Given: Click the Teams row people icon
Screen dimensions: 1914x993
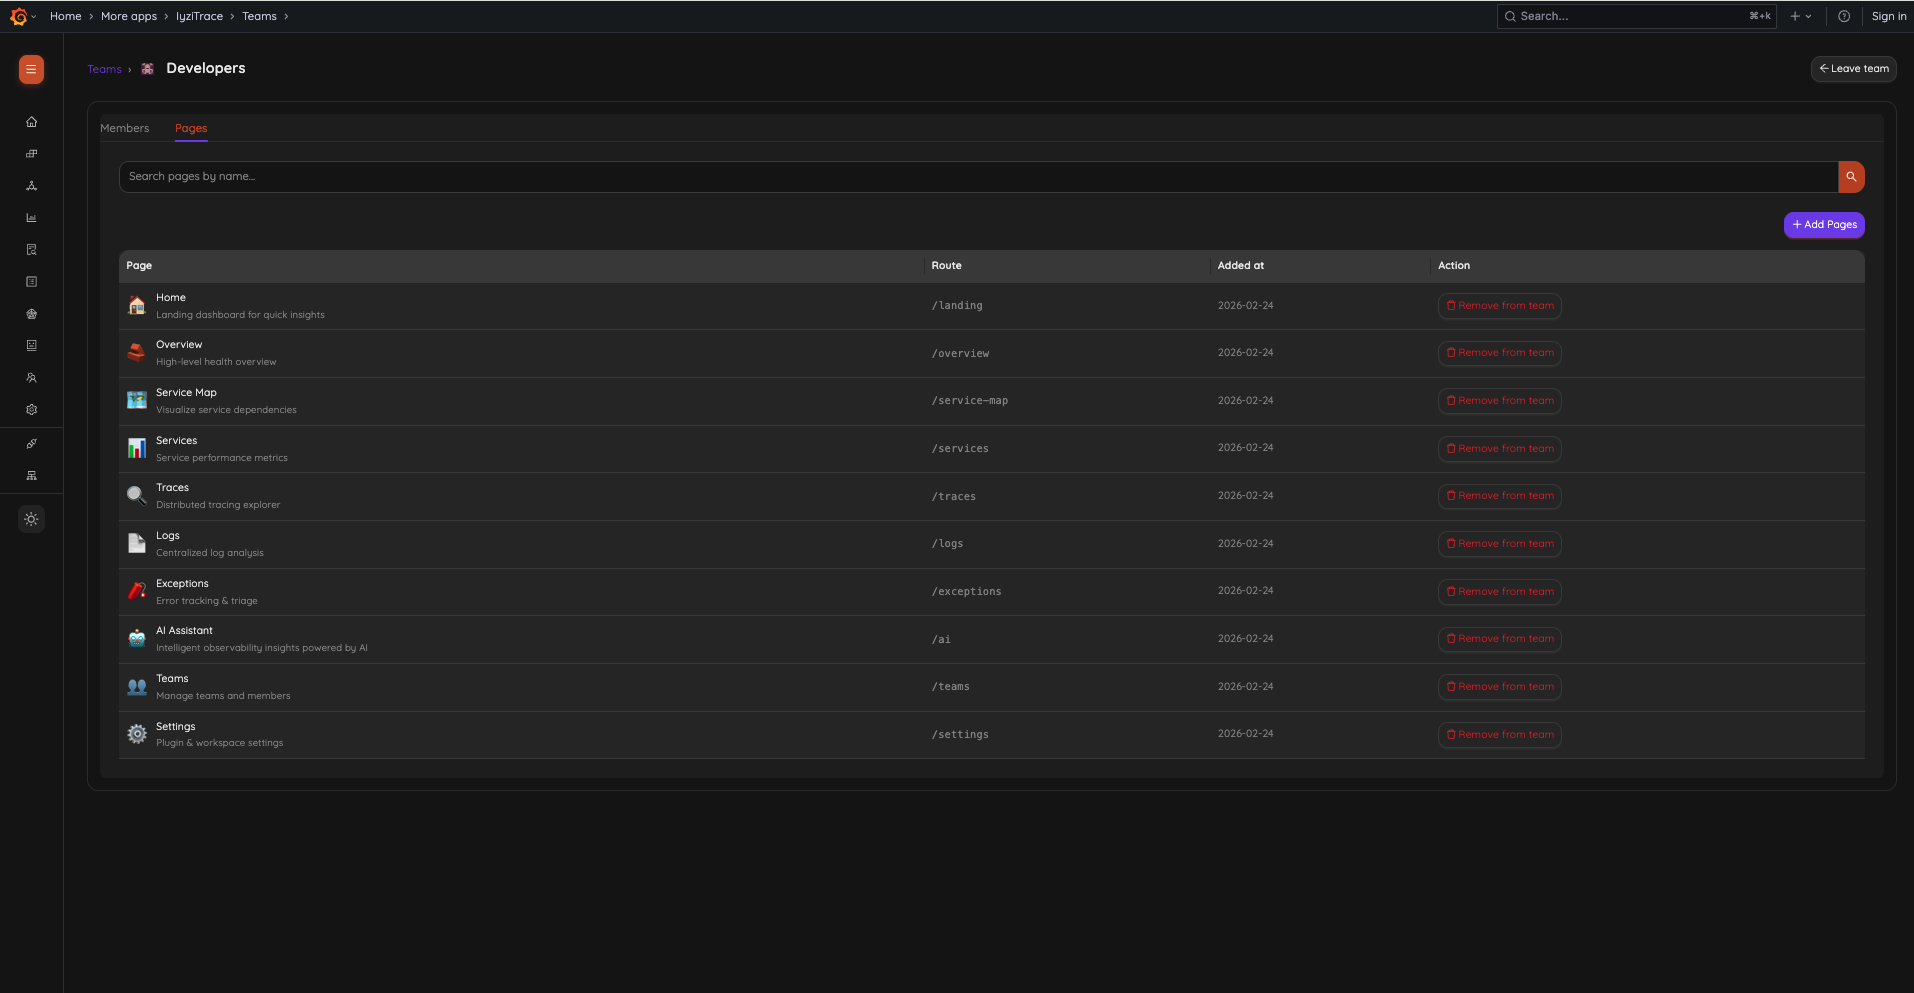Looking at the screenshot, I should click(x=137, y=687).
